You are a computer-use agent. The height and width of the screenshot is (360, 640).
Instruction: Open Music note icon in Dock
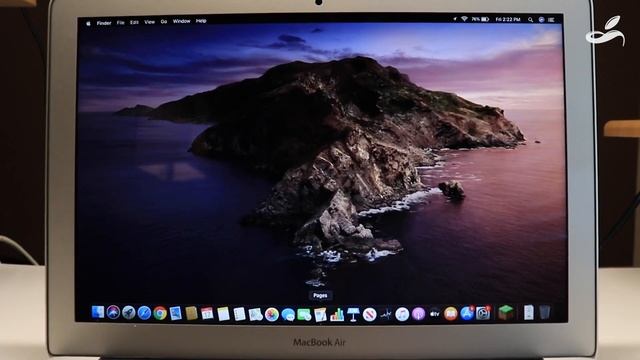point(402,314)
